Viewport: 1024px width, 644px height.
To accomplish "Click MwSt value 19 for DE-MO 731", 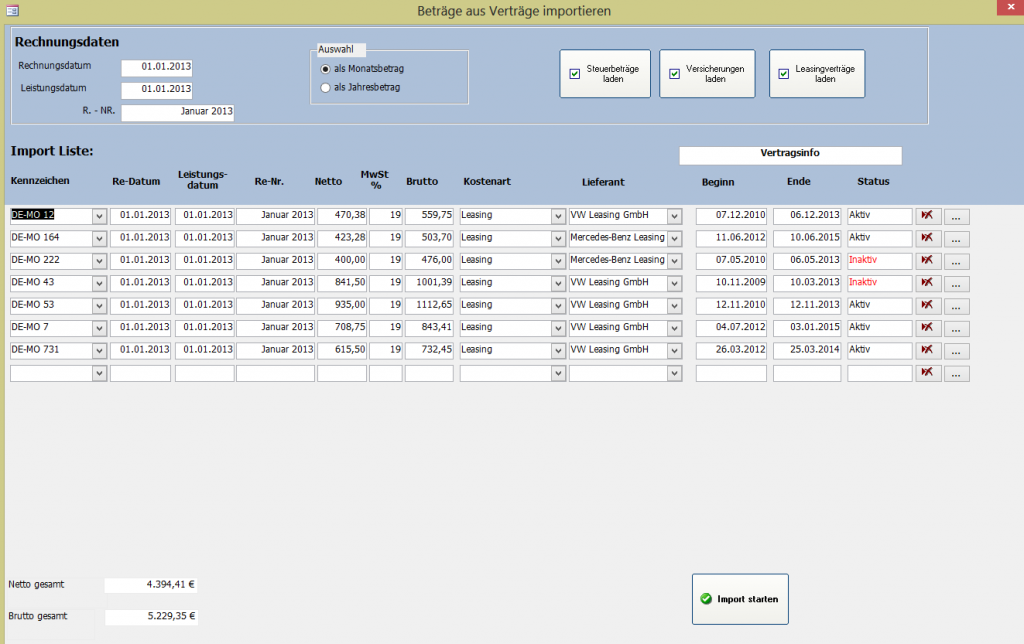I will click(385, 350).
